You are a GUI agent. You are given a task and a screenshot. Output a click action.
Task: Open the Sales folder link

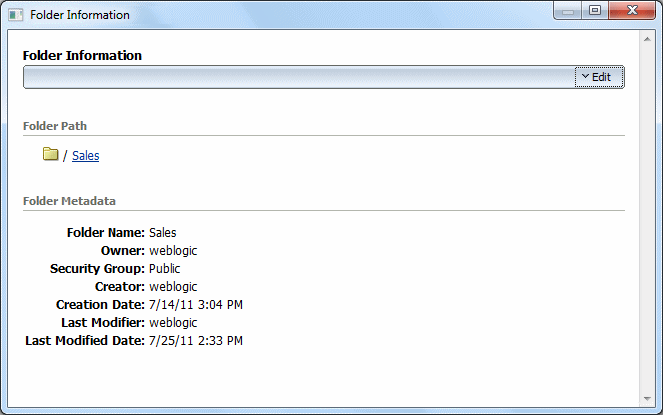pyautogui.click(x=85, y=156)
